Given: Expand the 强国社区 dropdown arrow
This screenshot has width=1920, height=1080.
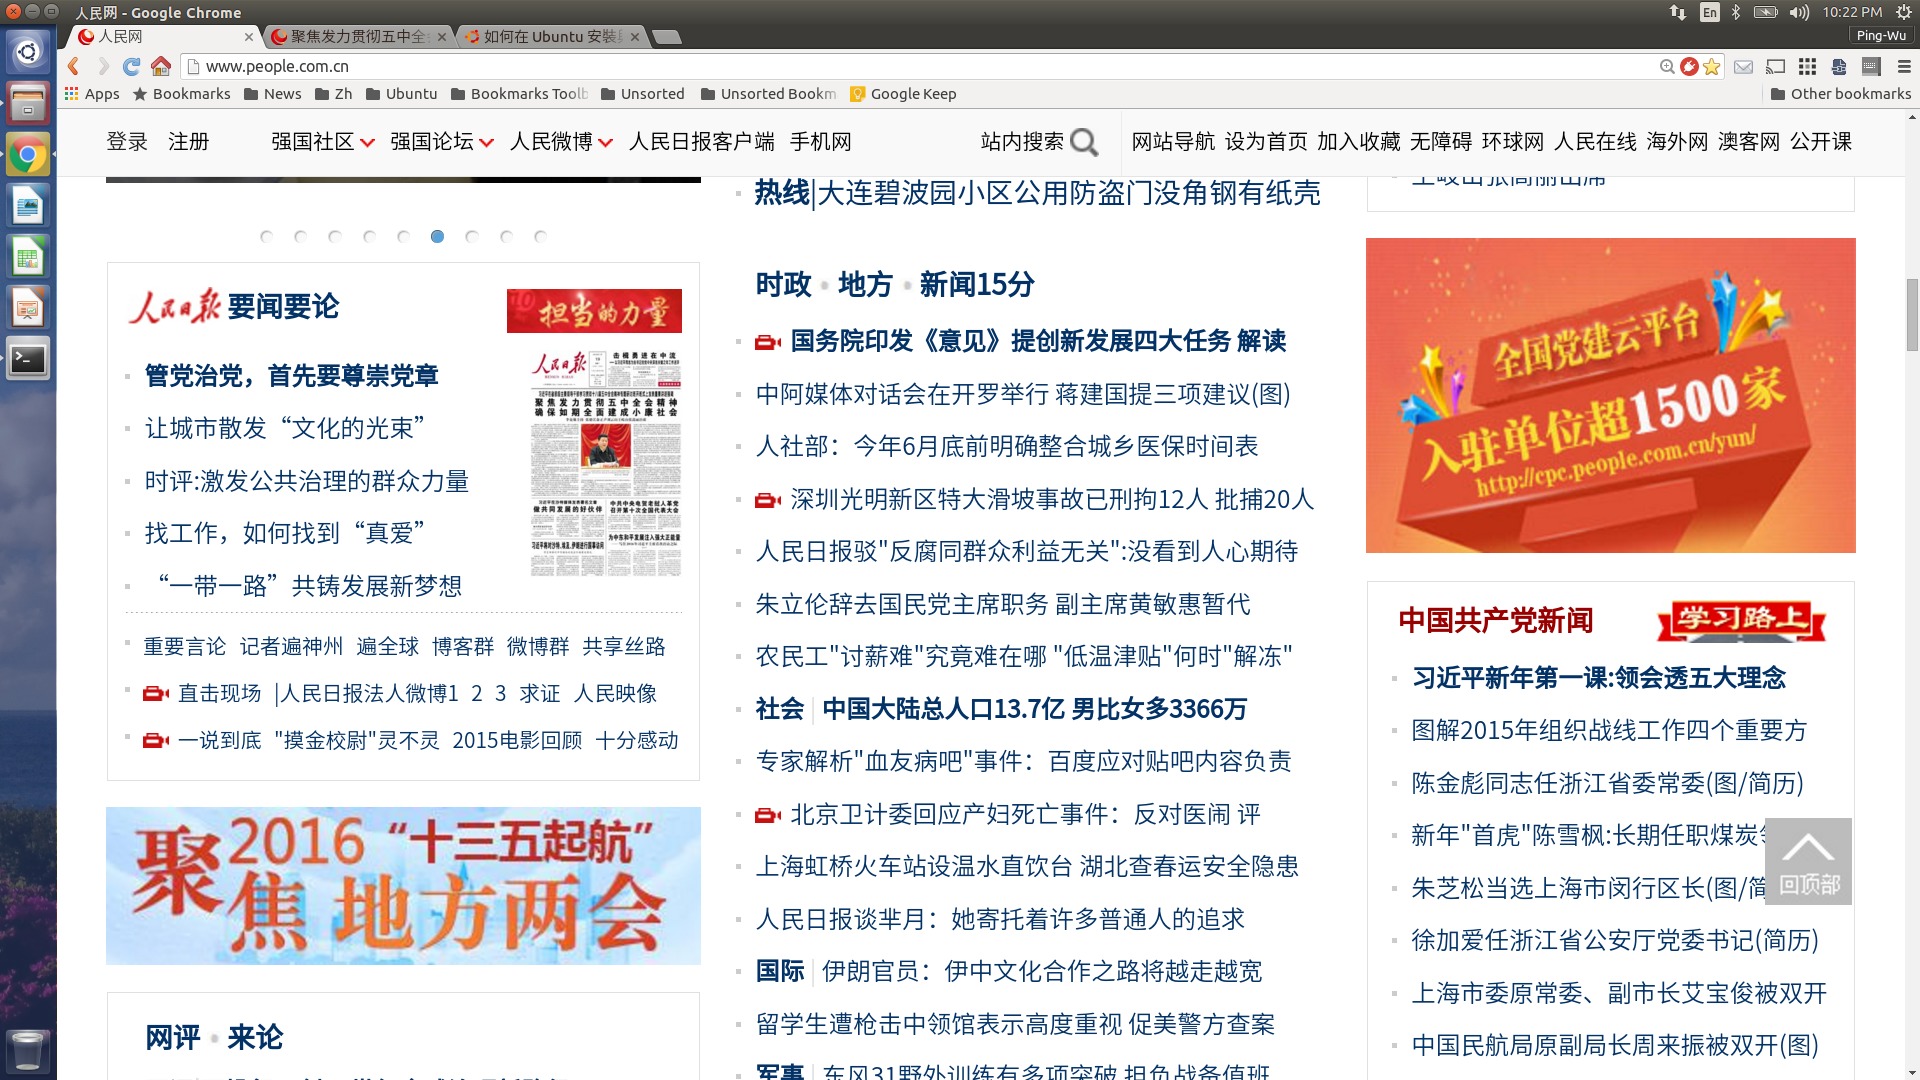Looking at the screenshot, I should pyautogui.click(x=367, y=143).
